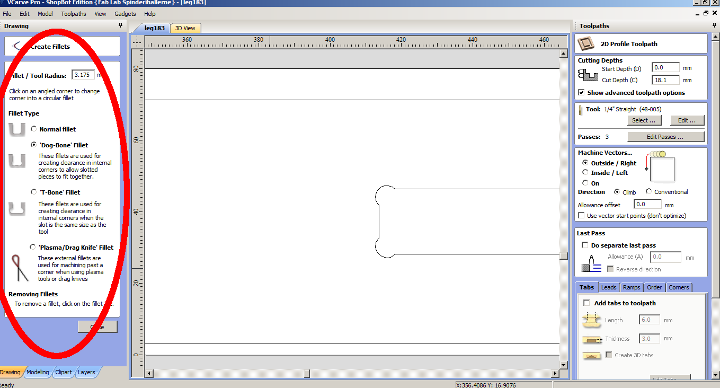The image size is (720, 388).
Task: Toggle Create 3D tabs checkbox
Action: (x=608, y=354)
